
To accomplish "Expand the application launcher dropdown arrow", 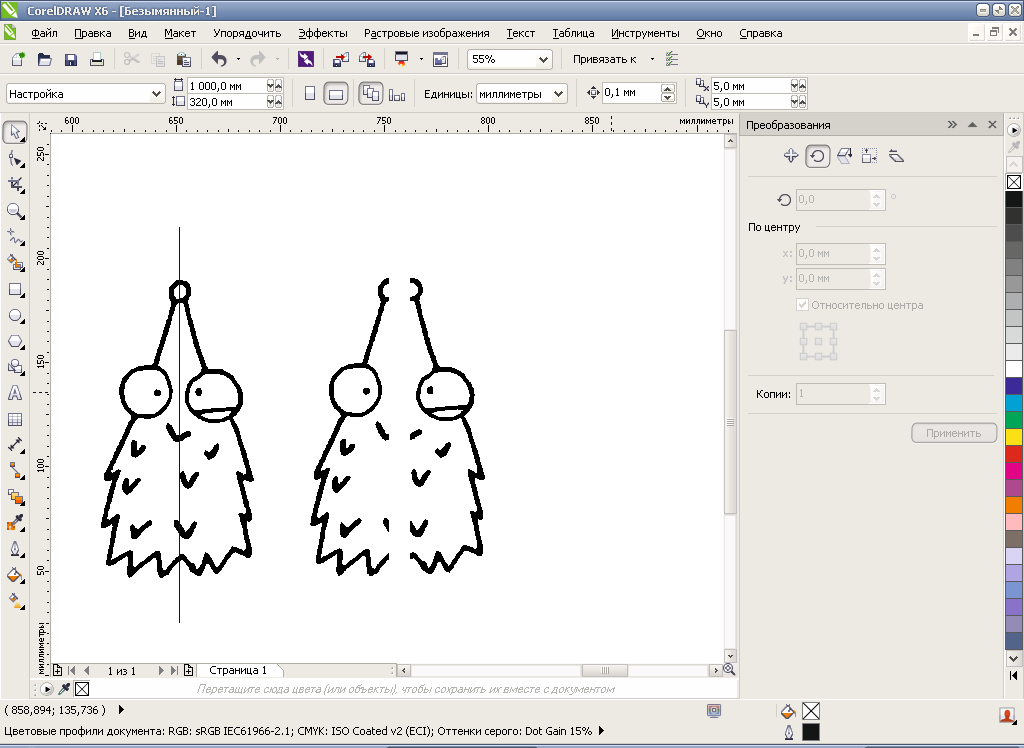I will (x=421, y=59).
